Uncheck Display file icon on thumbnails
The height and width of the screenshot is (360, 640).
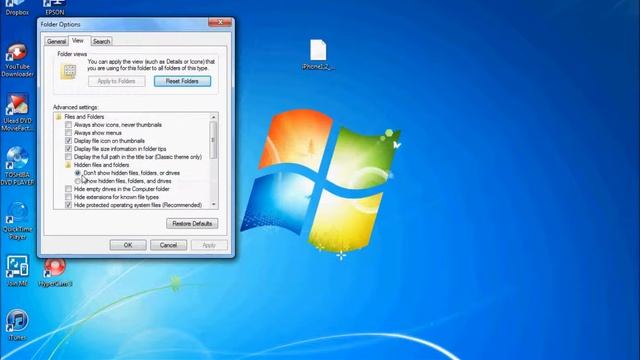pyautogui.click(x=69, y=141)
